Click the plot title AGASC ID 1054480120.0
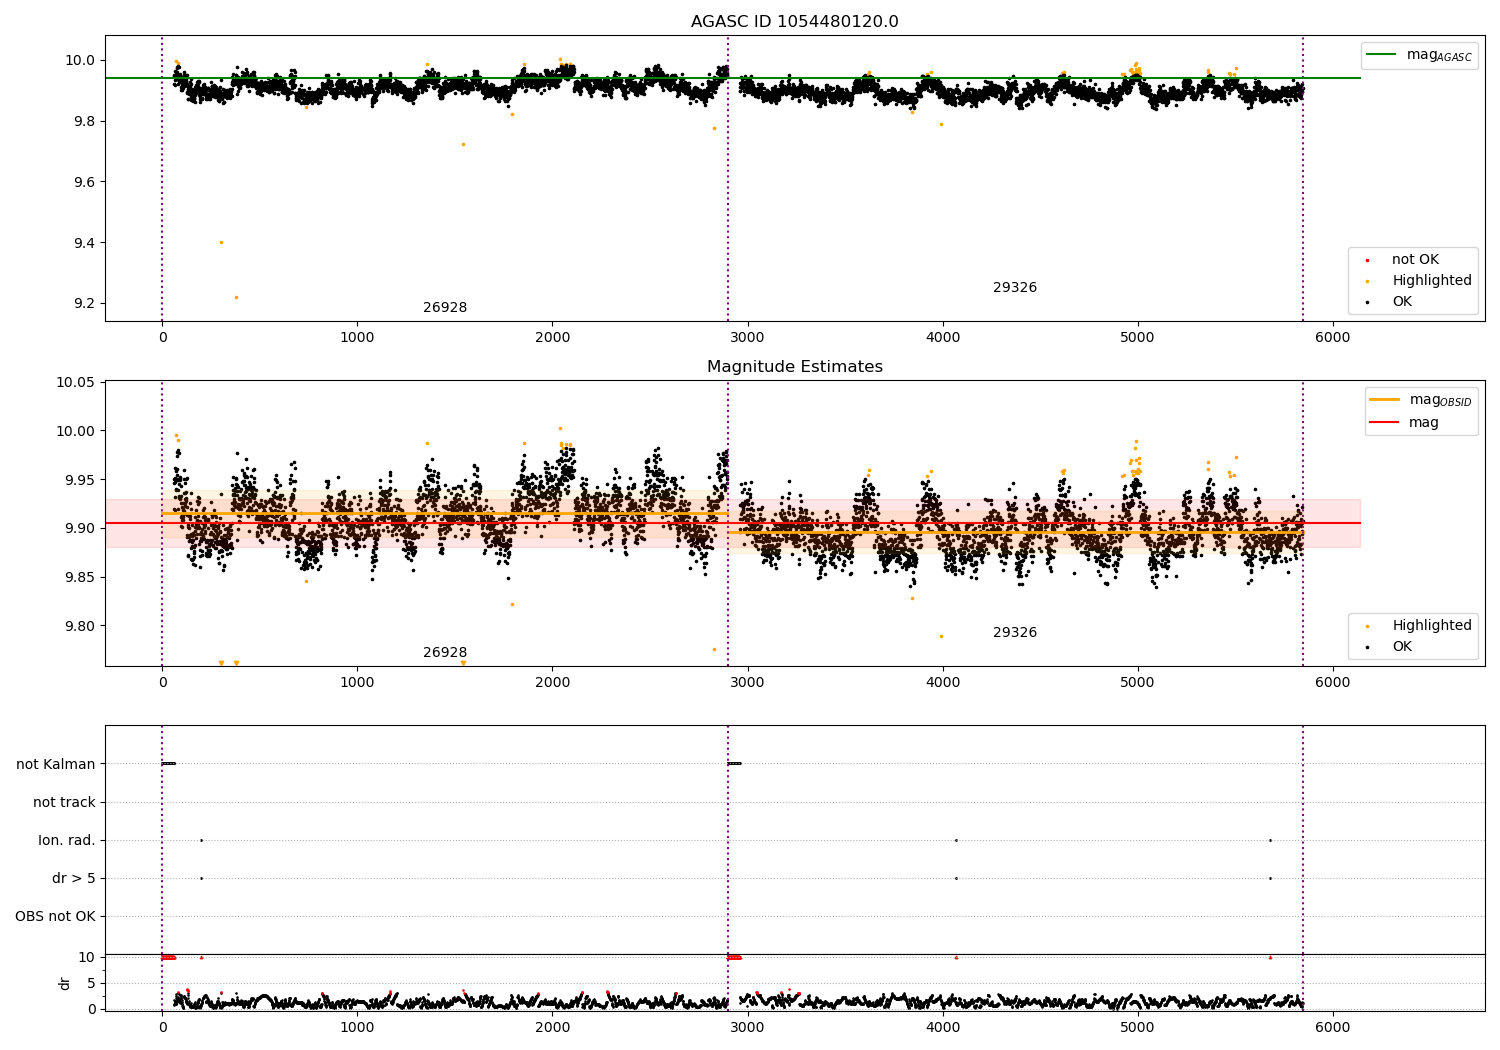The width and height of the screenshot is (1500, 1050). [794, 22]
